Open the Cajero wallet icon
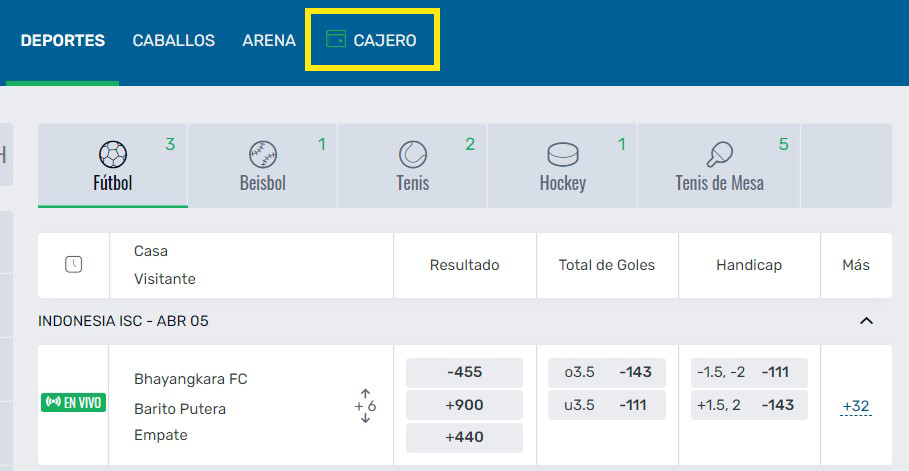909x471 pixels. click(336, 39)
